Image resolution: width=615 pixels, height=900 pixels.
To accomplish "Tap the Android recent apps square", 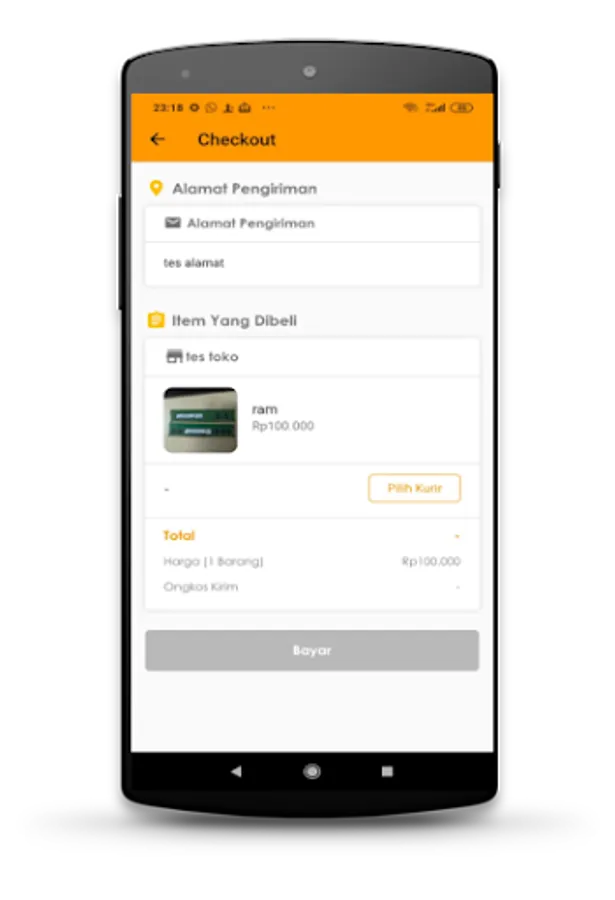I will (x=388, y=771).
